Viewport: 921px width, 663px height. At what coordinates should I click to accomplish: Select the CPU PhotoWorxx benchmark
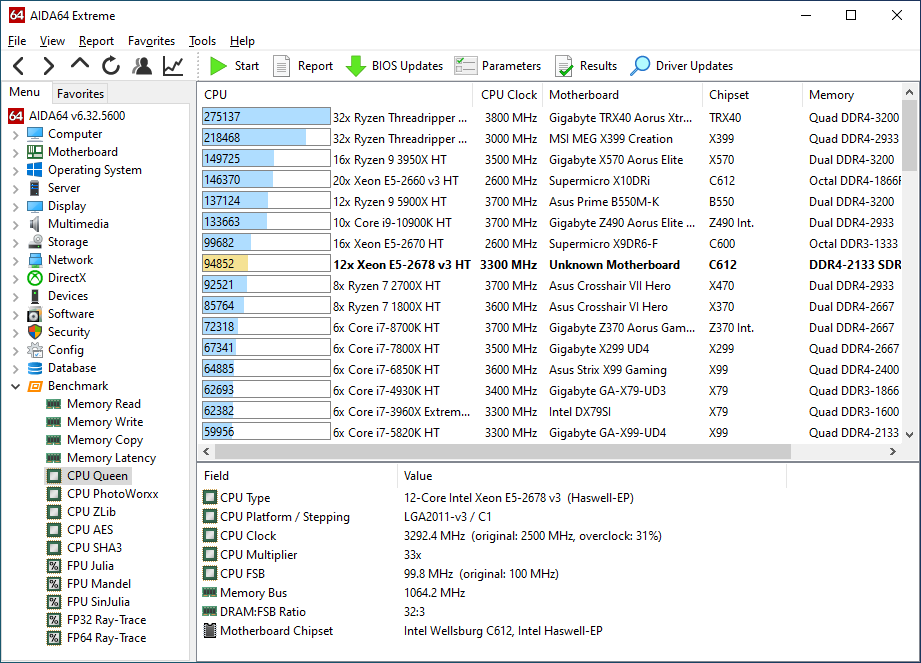(x=112, y=494)
